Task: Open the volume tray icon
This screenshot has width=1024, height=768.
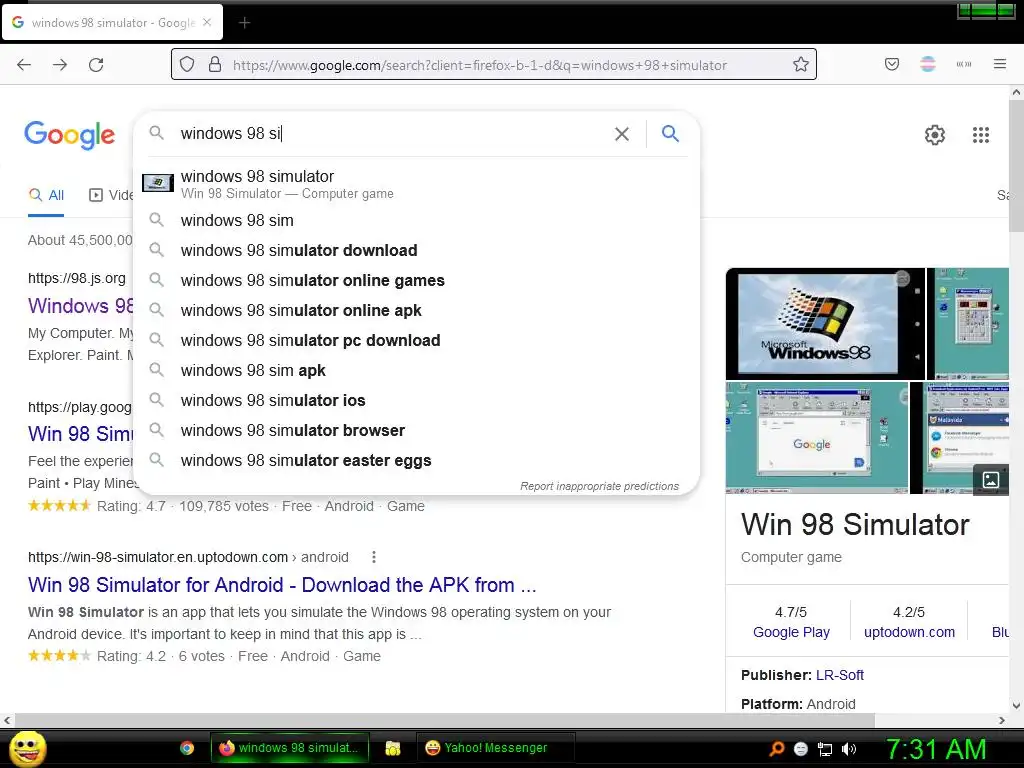Action: point(849,749)
